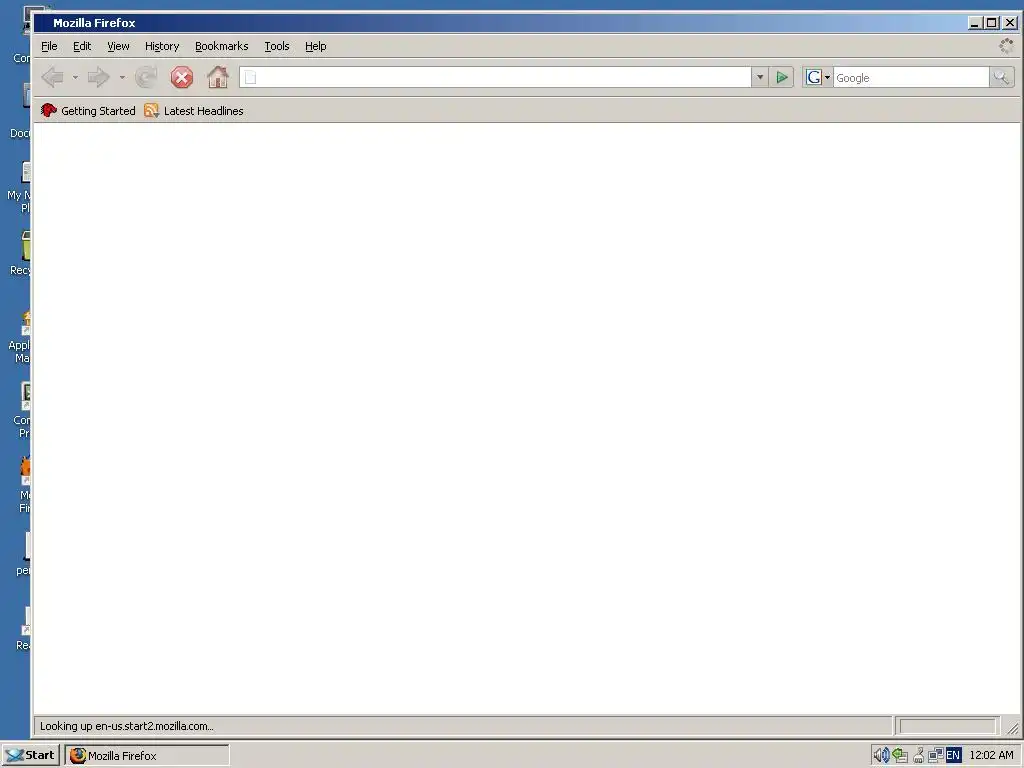Click the status bar progress meter

click(x=948, y=726)
